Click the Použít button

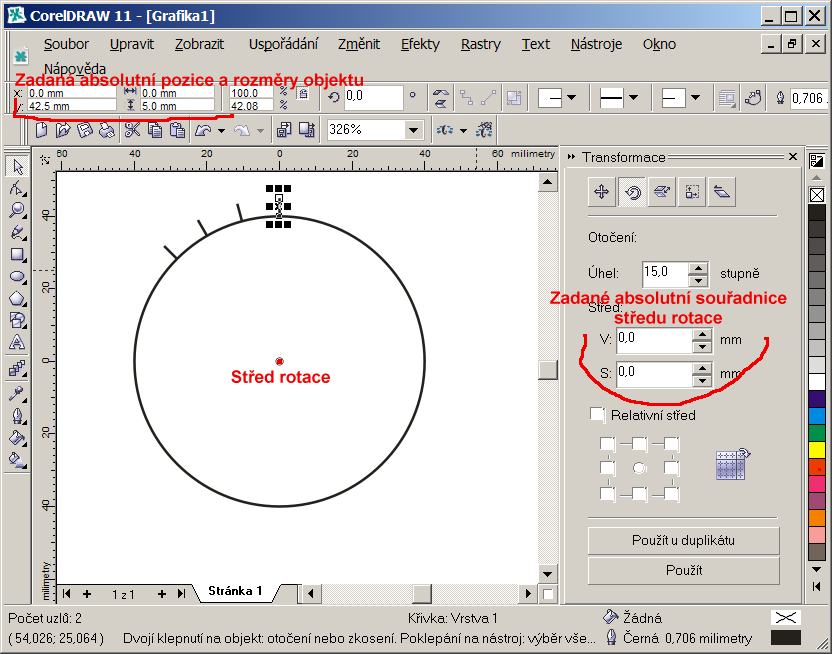(683, 570)
